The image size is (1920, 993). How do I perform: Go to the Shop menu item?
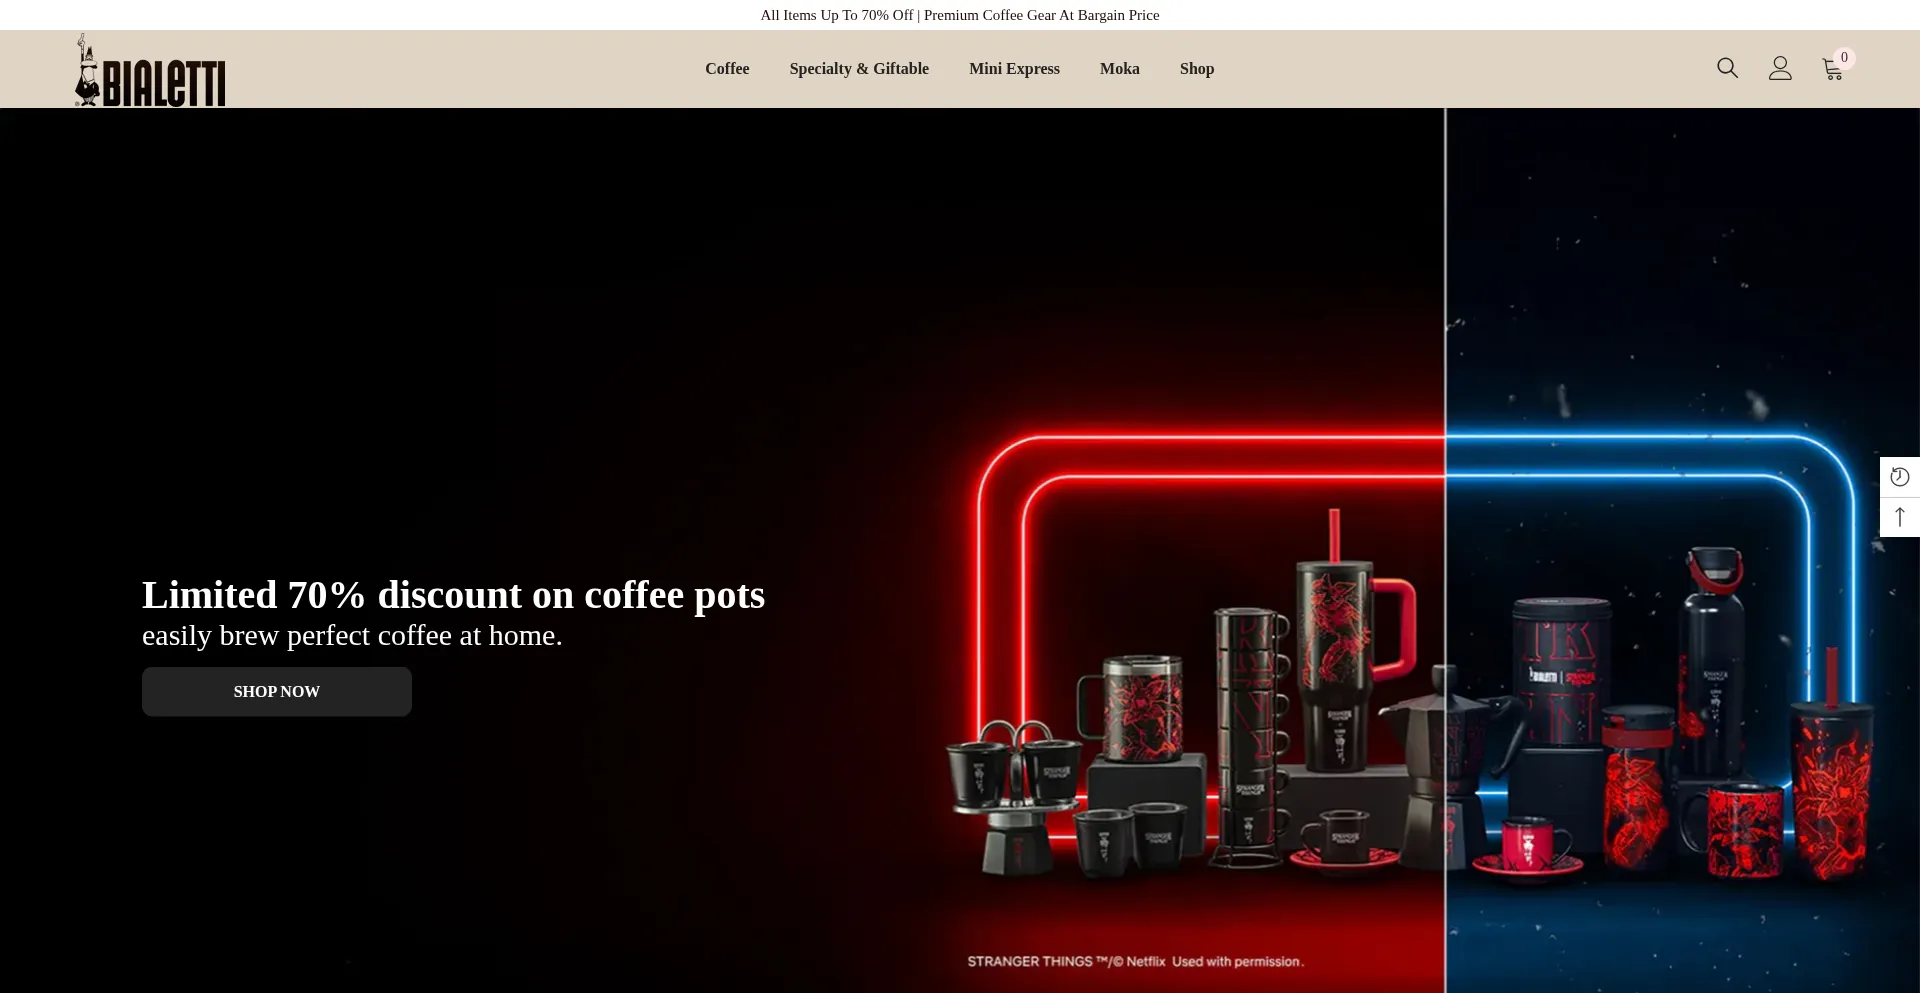point(1197,69)
